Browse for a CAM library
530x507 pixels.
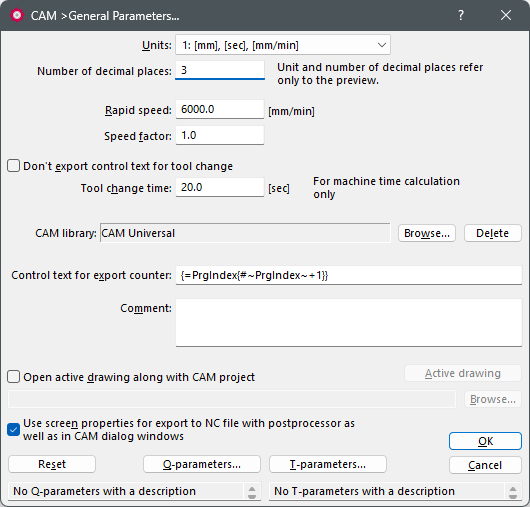click(427, 233)
